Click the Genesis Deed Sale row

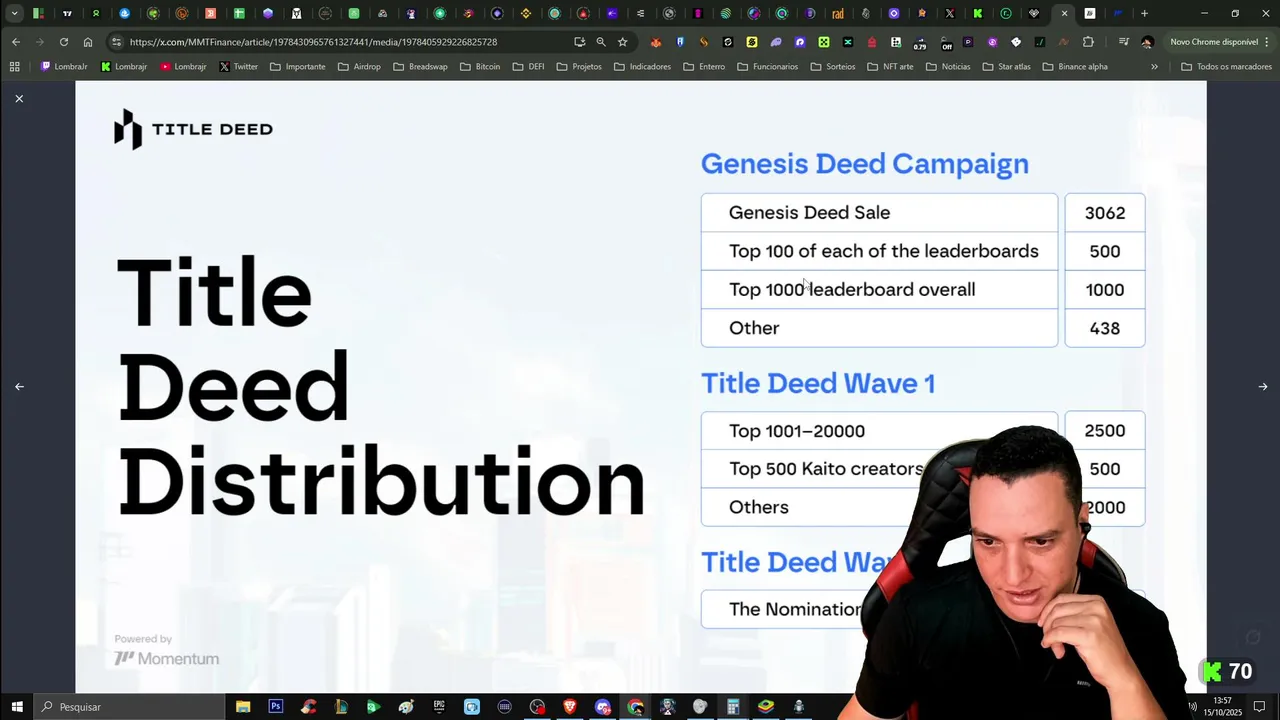[x=879, y=212]
